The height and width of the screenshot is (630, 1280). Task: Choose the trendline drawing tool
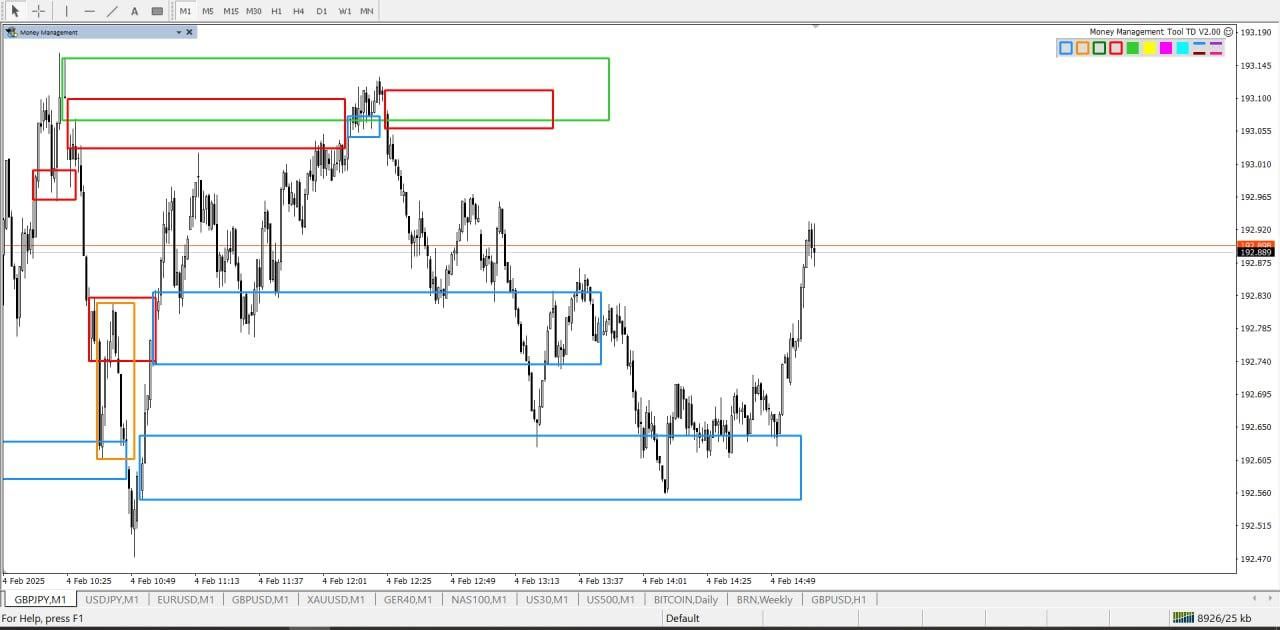[x=112, y=11]
